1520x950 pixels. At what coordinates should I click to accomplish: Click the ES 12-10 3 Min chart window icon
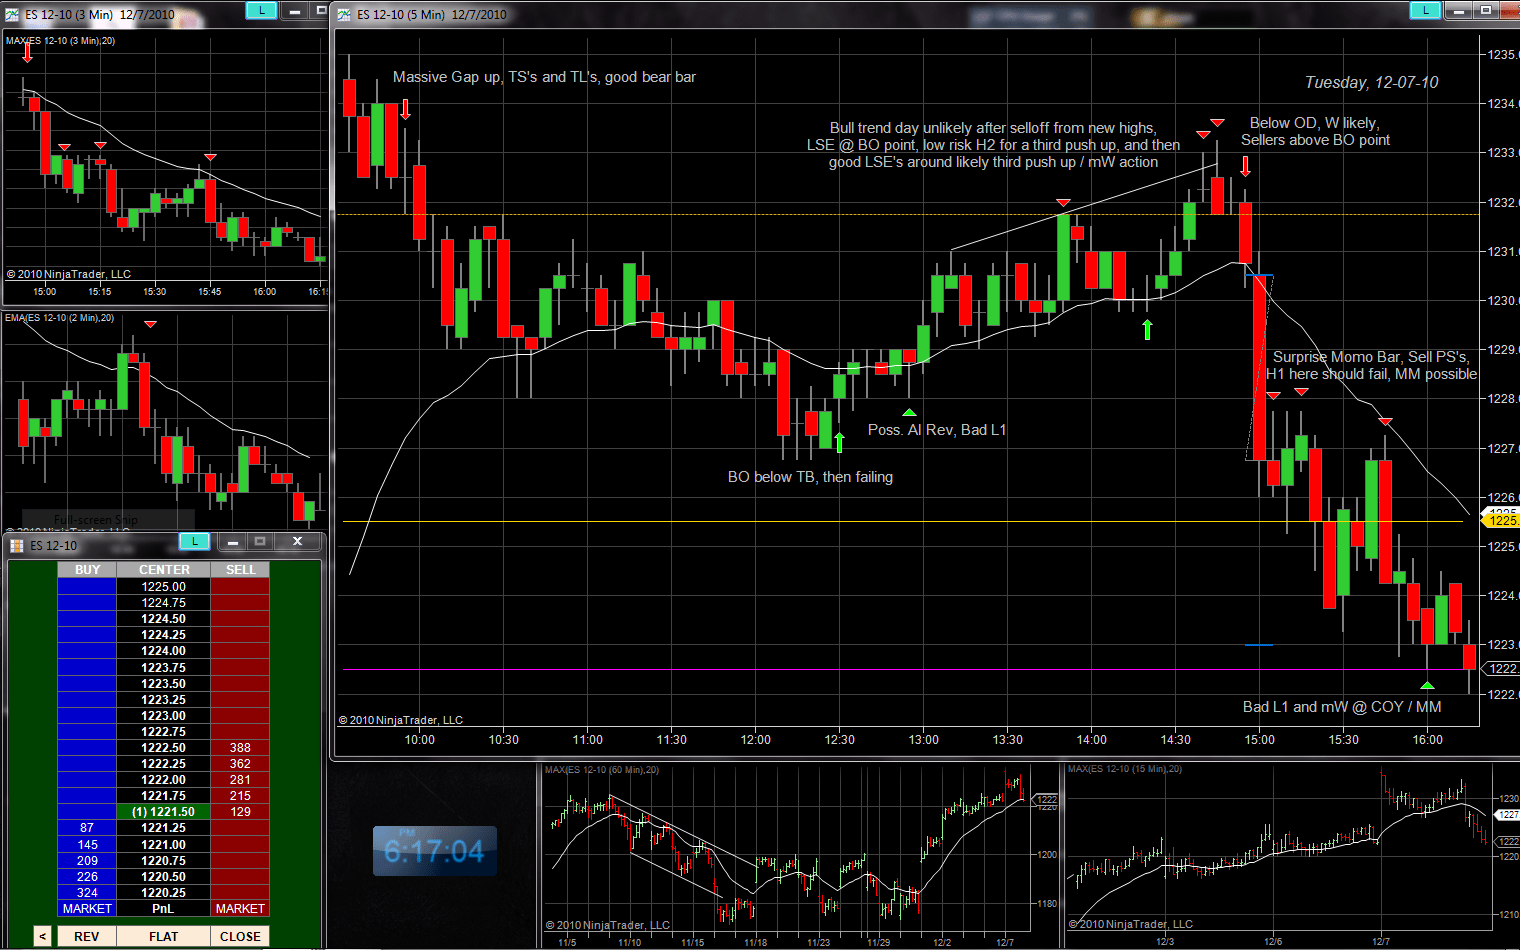click(x=12, y=14)
